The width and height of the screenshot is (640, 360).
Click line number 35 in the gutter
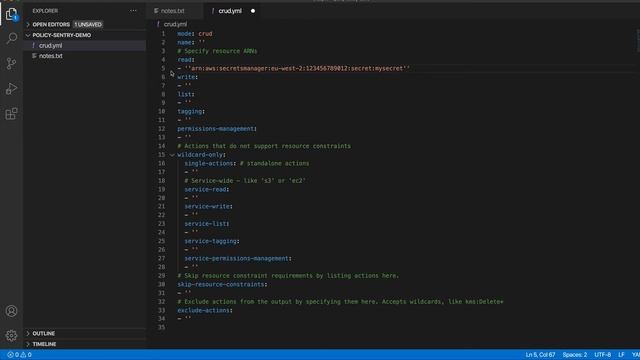(x=162, y=327)
